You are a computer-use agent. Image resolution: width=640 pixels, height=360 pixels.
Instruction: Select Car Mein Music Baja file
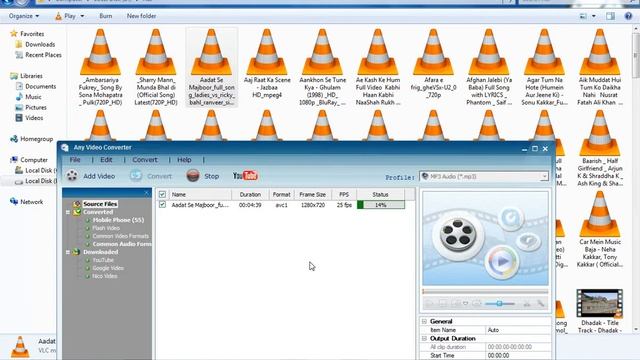[600, 229]
